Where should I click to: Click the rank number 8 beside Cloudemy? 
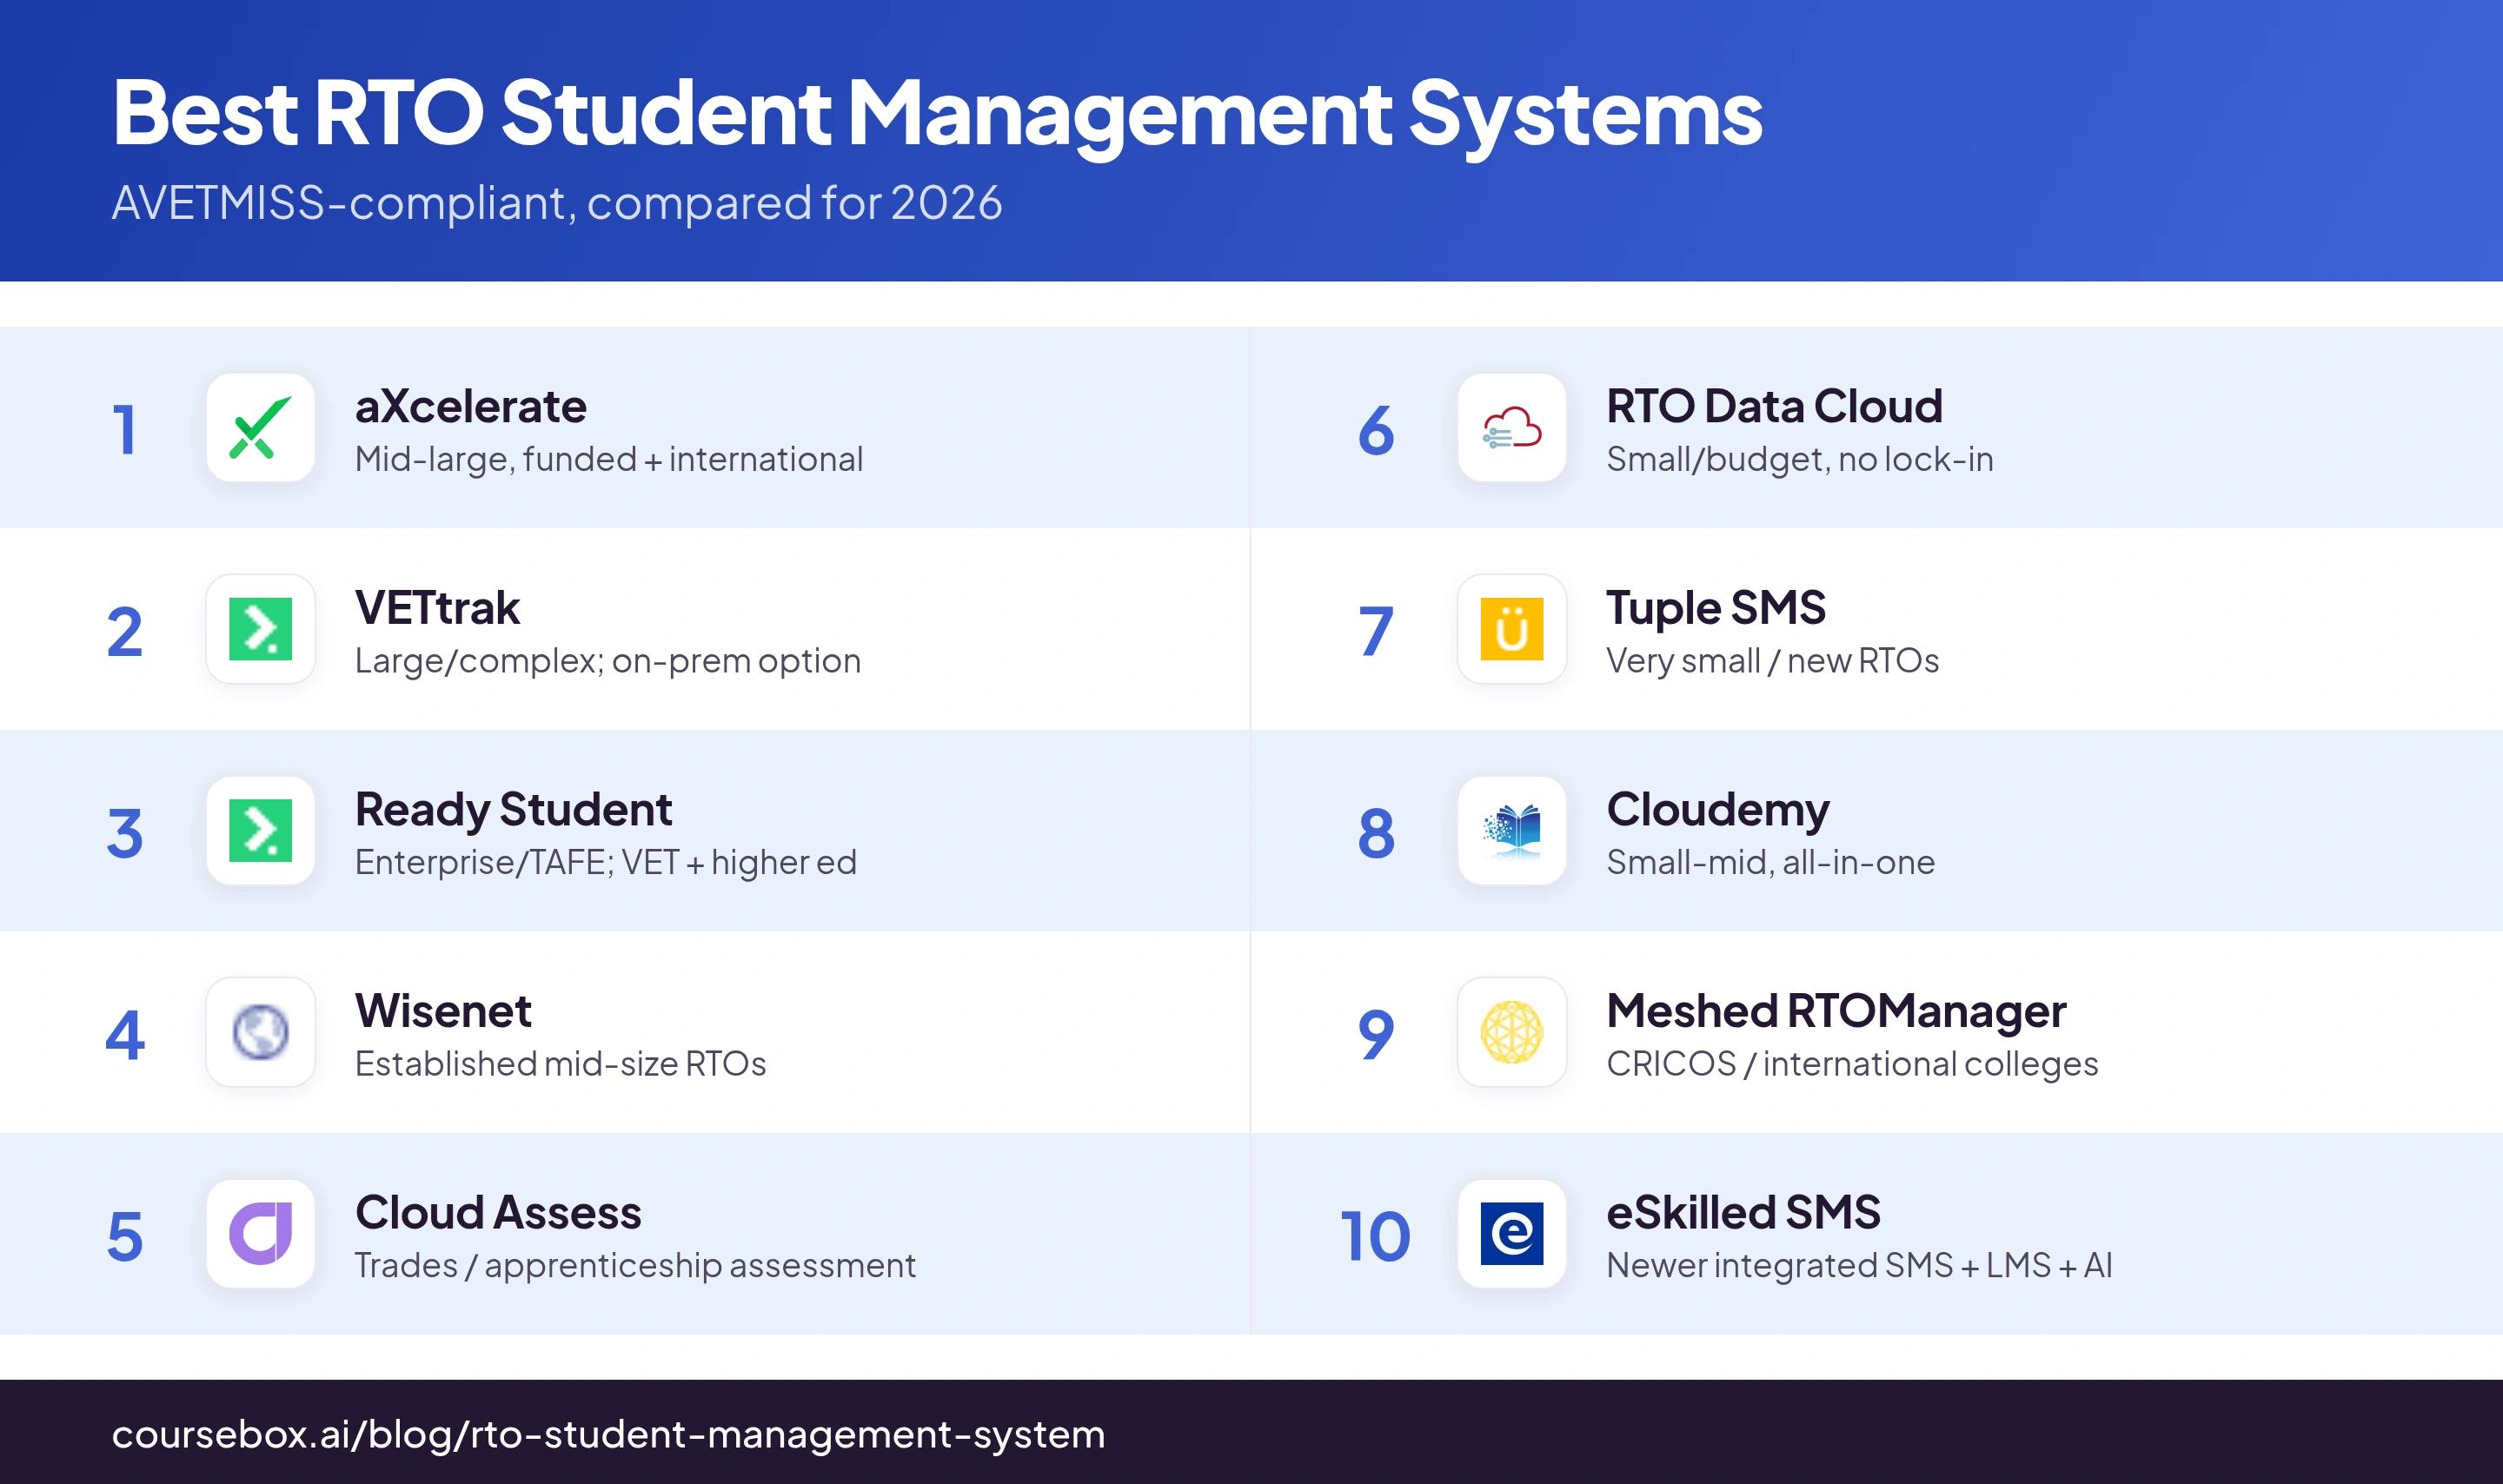click(x=1376, y=833)
